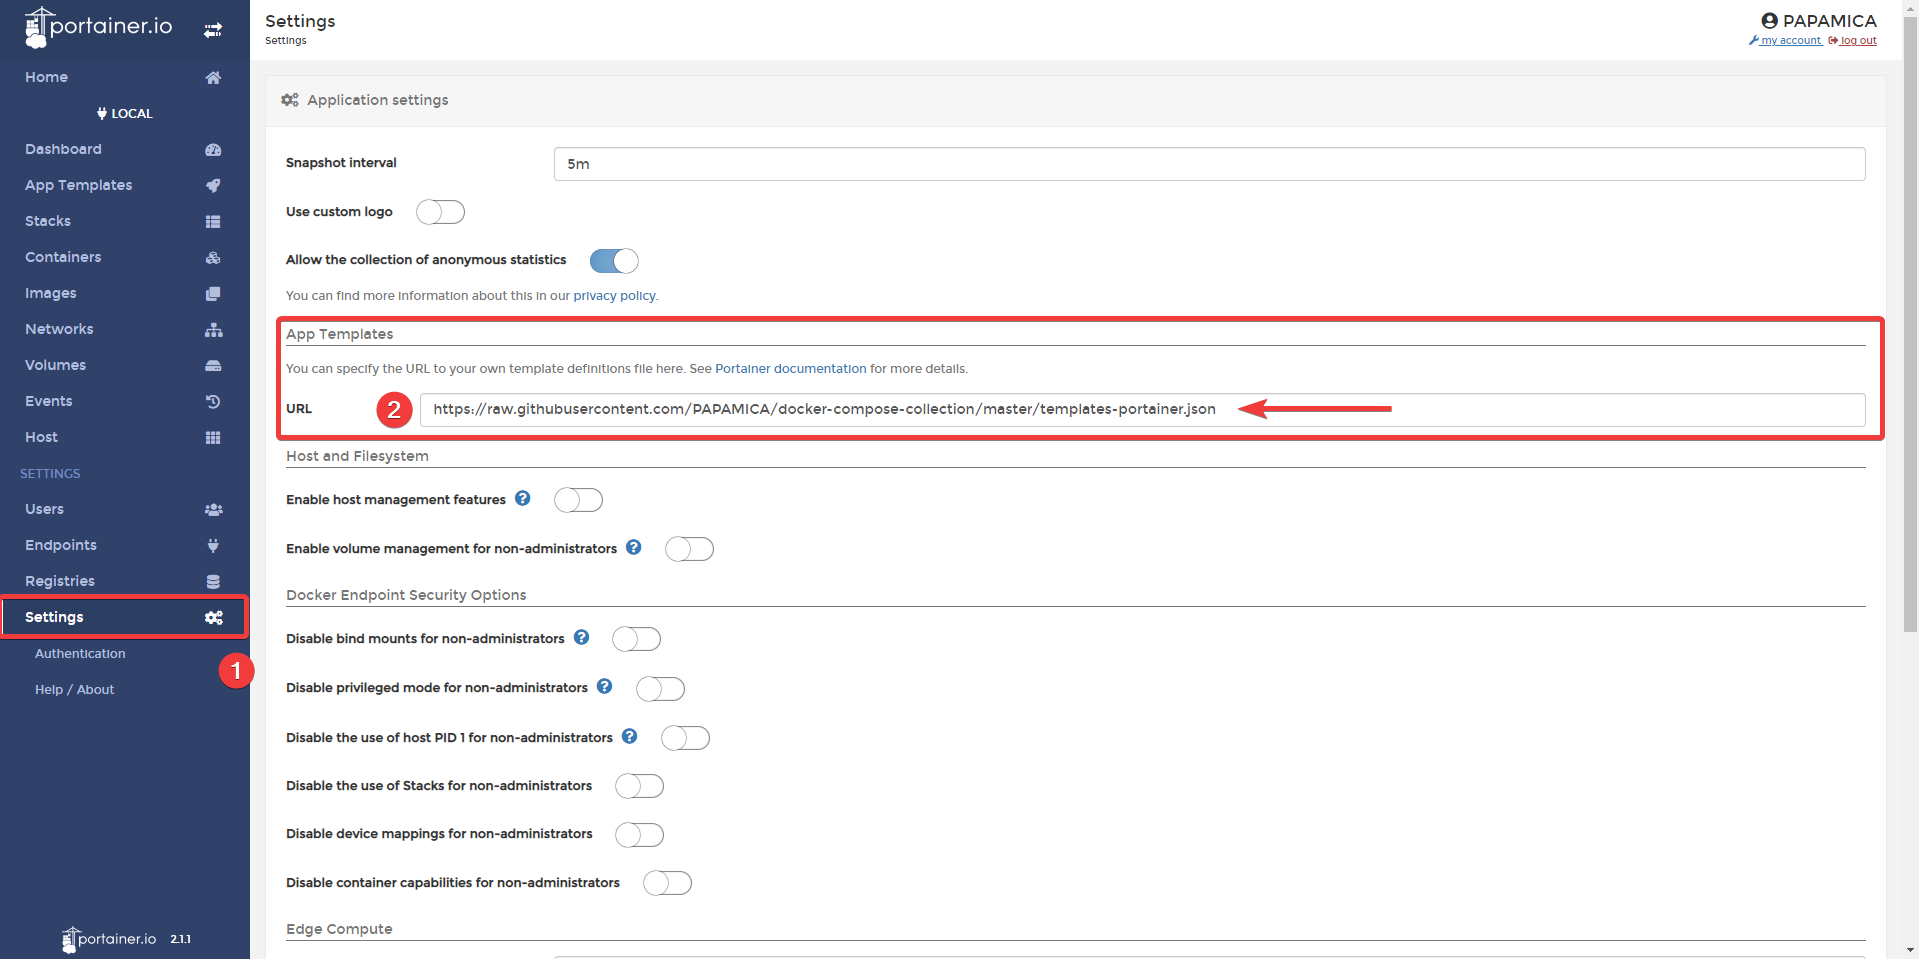
Task: Click the LOCAL endpoint label
Action: tap(125, 113)
